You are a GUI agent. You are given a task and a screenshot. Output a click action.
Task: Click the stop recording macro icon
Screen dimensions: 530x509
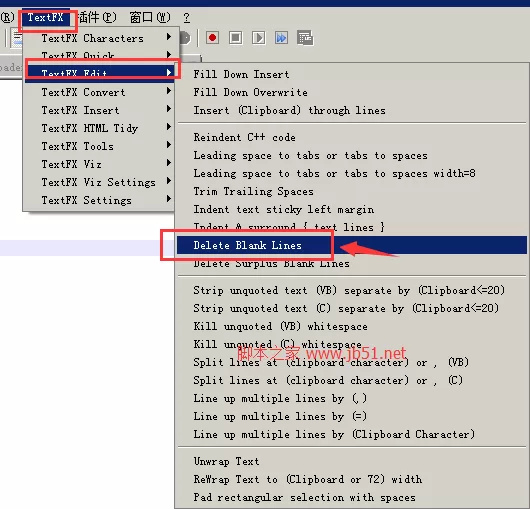point(236,38)
